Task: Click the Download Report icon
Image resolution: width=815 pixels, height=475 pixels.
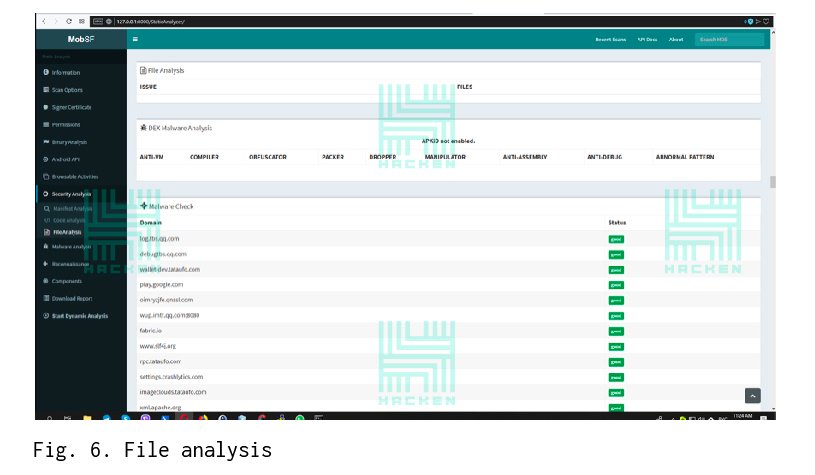Action: [x=46, y=299]
